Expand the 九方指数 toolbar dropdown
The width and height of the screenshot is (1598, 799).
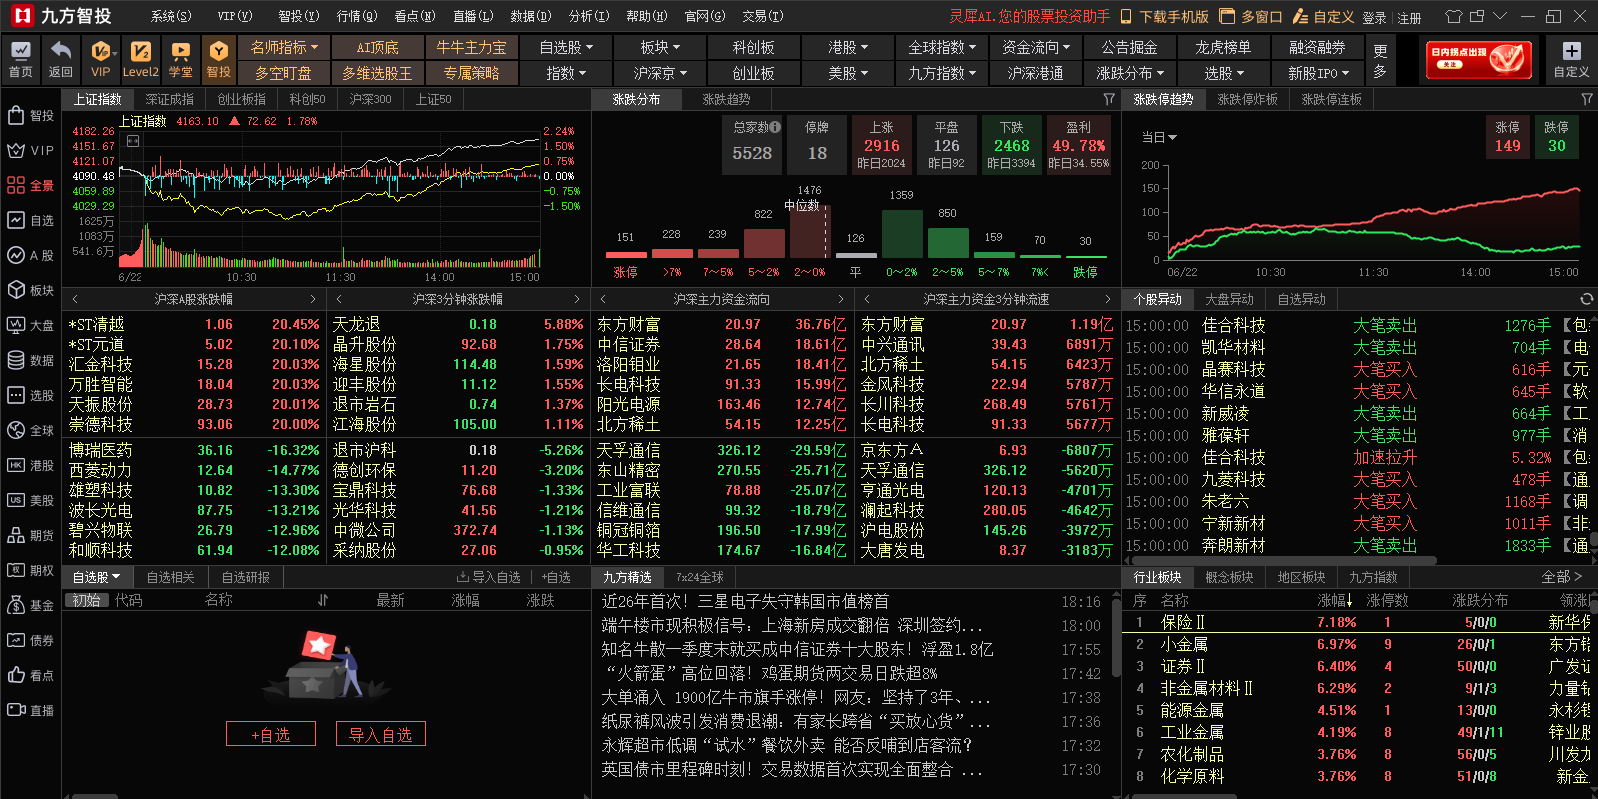943,73
